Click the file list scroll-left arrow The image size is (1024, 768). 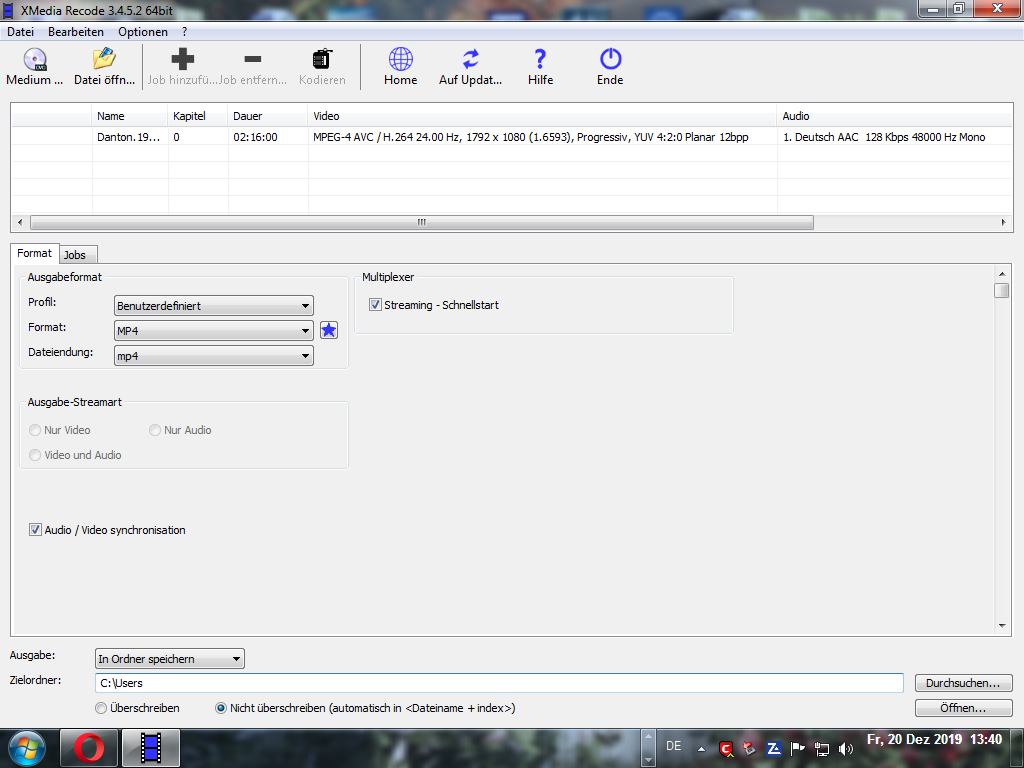coord(20,222)
